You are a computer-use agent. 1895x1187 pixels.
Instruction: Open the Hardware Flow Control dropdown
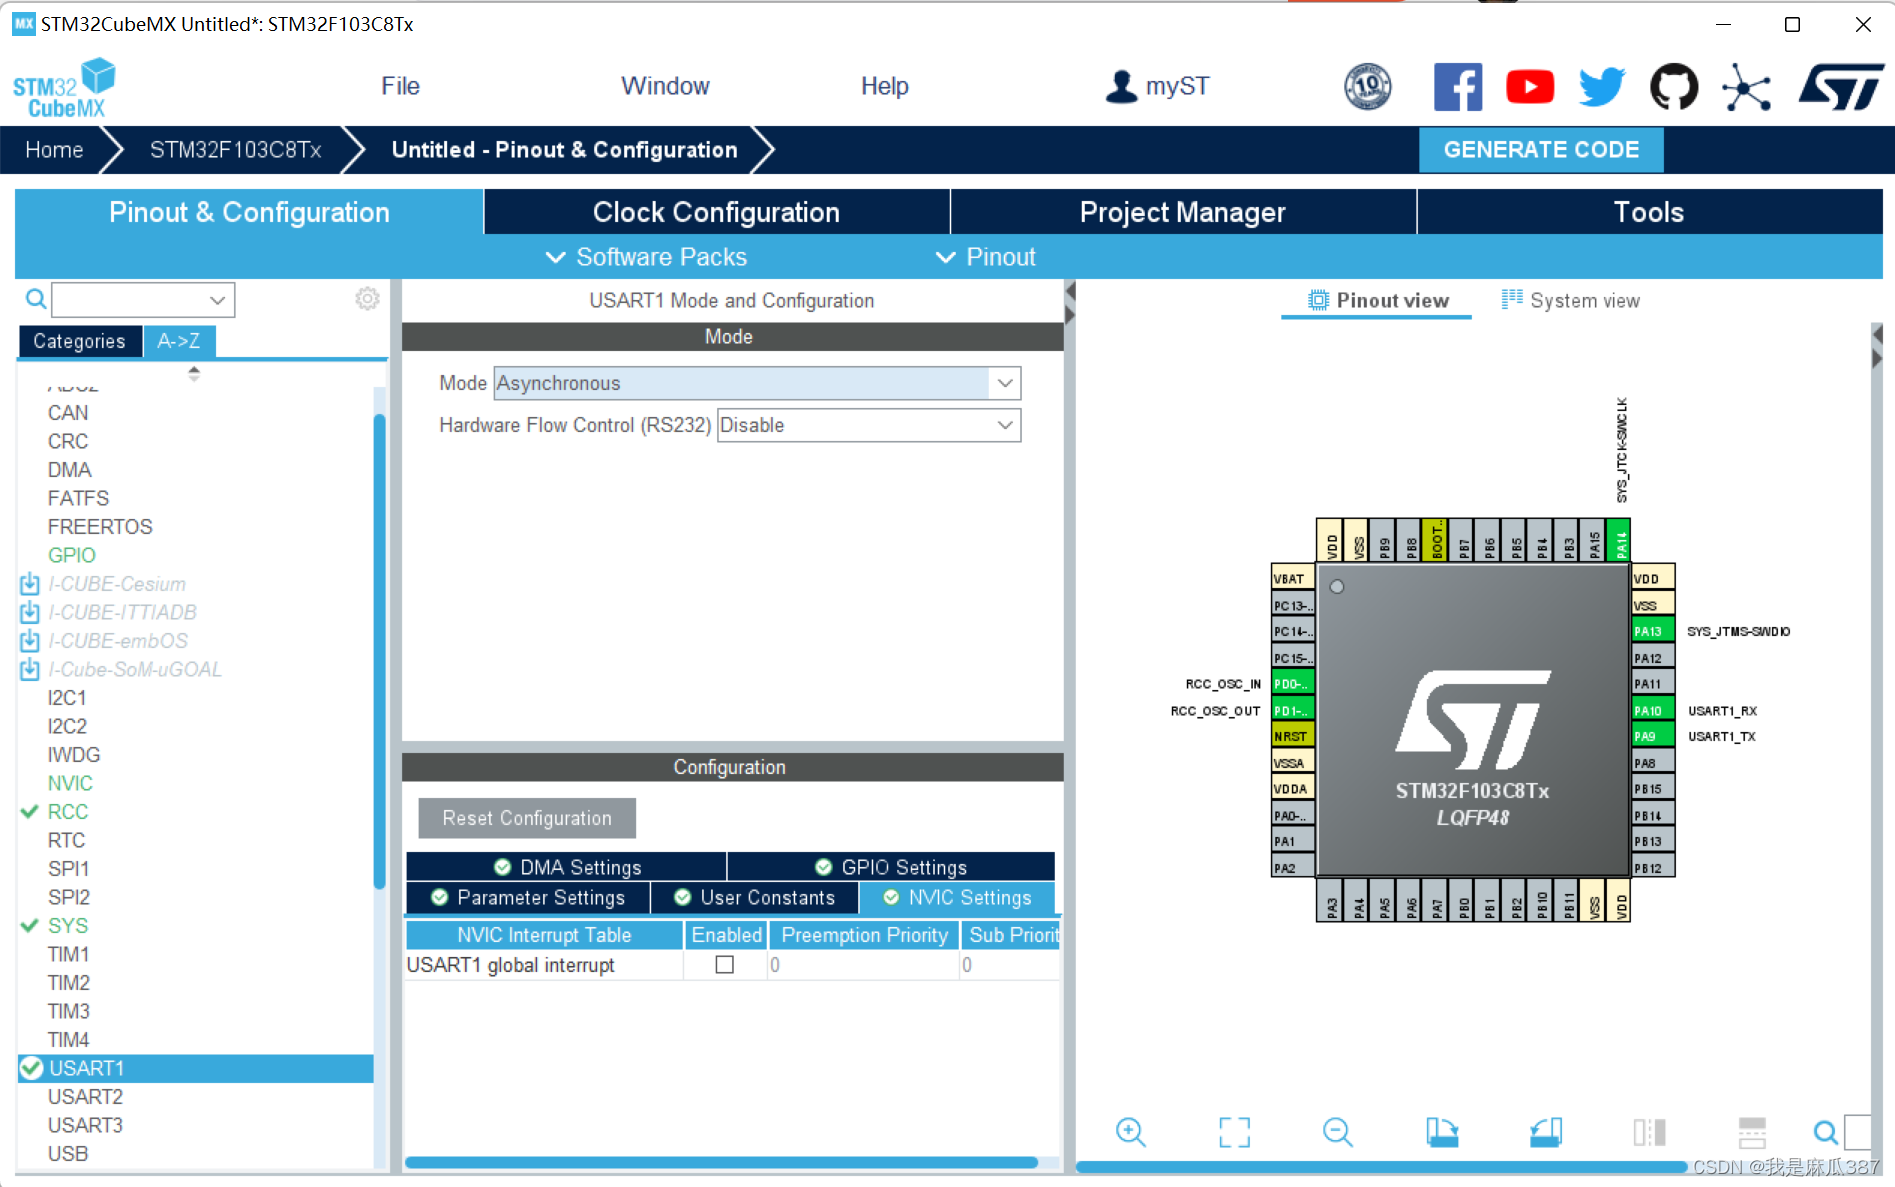pyautogui.click(x=1004, y=425)
